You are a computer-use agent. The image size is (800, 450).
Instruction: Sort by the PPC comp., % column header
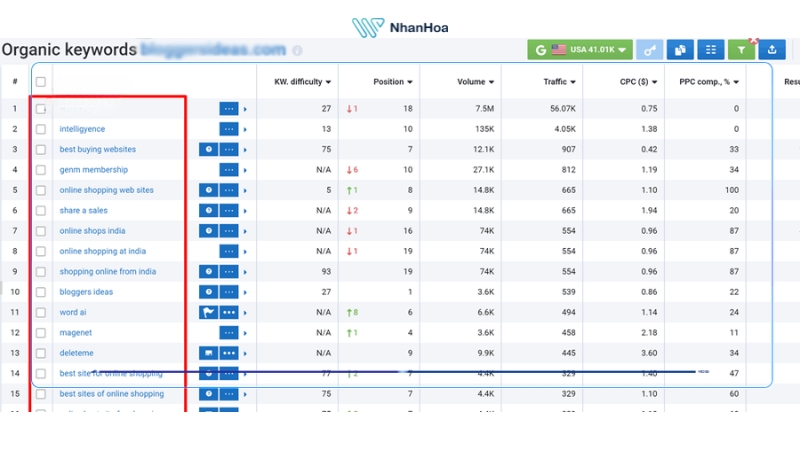click(x=709, y=82)
